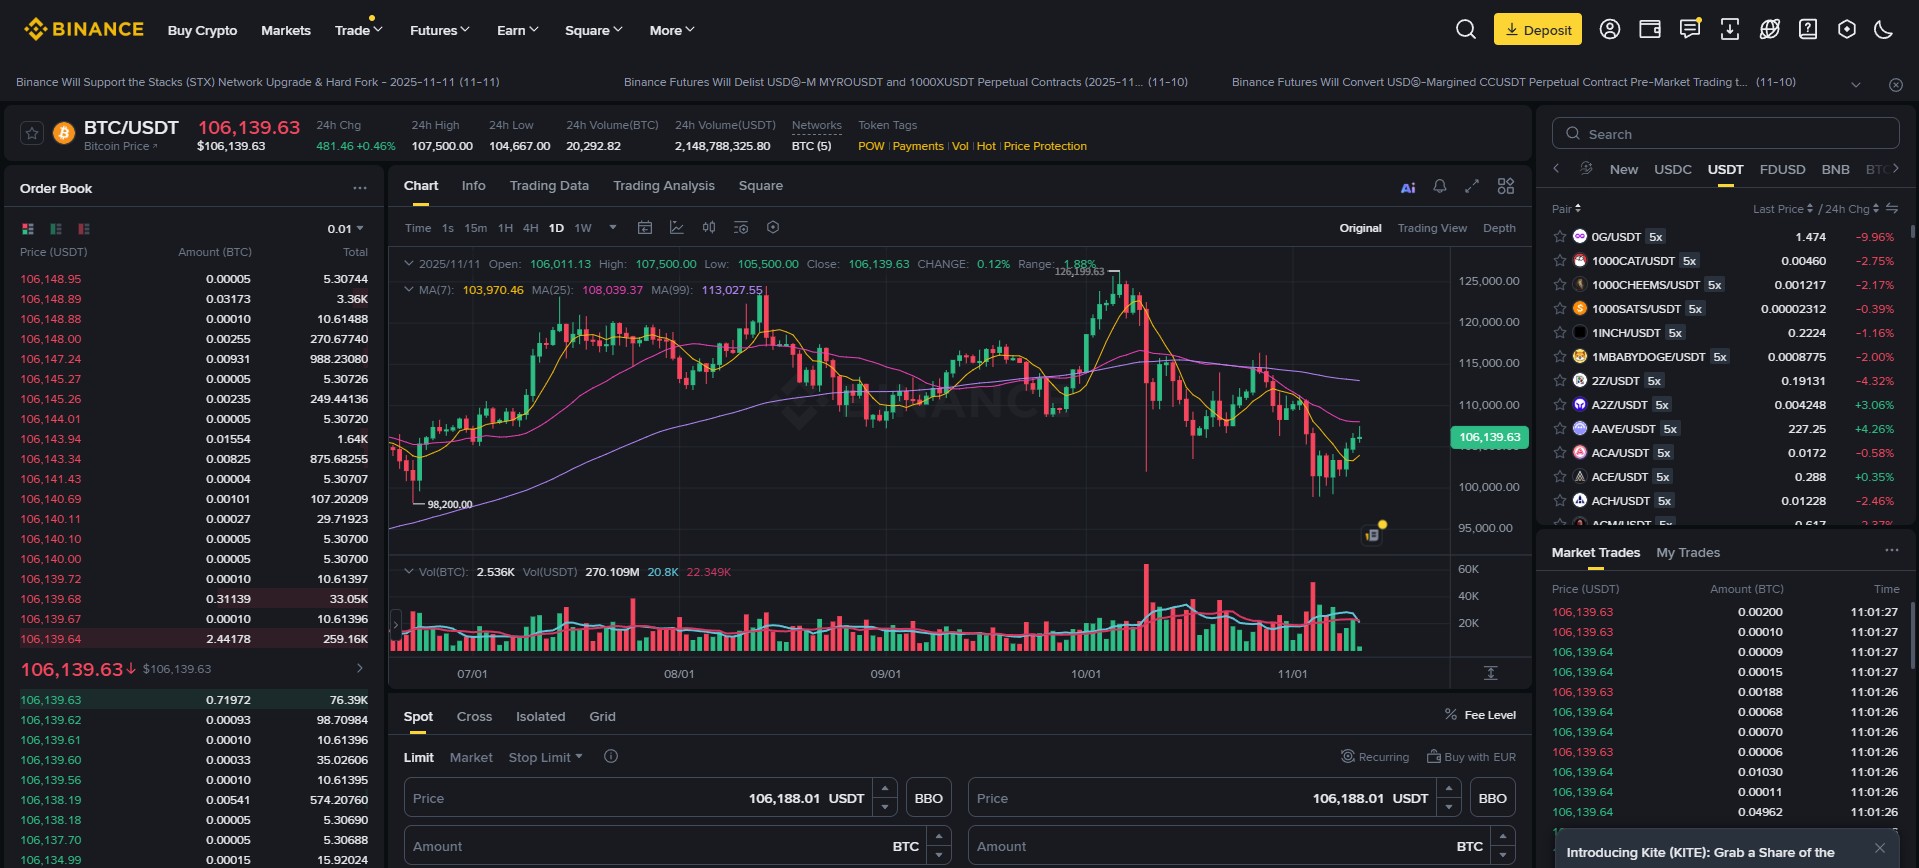
Task: Expand the Stop Limit order type dropdown
Action: (x=545, y=757)
